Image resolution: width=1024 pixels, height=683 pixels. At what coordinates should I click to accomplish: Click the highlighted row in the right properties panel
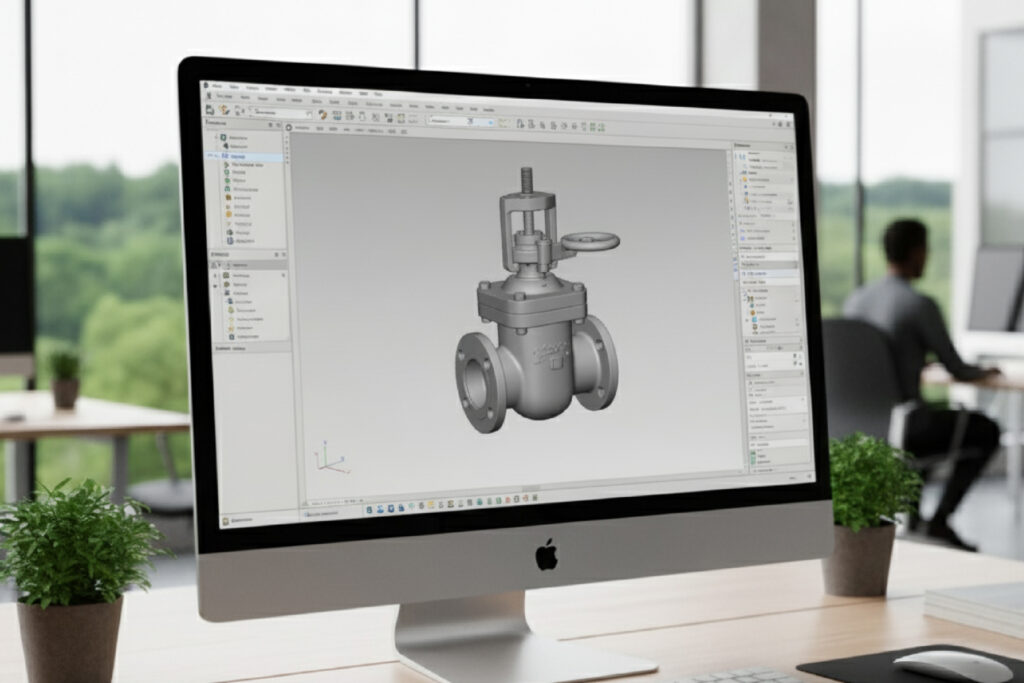point(768,274)
